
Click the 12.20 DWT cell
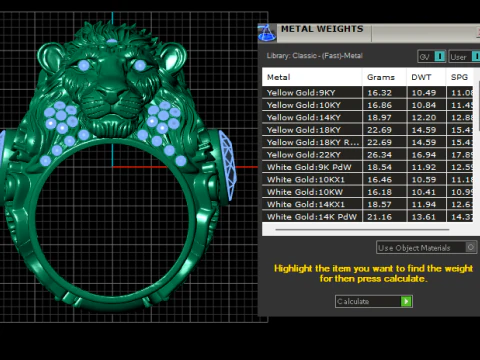pyautogui.click(x=426, y=117)
